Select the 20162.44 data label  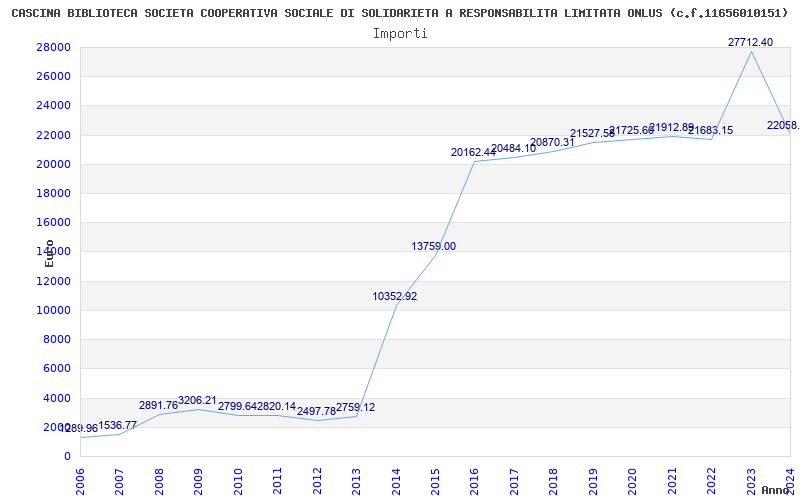tap(473, 152)
